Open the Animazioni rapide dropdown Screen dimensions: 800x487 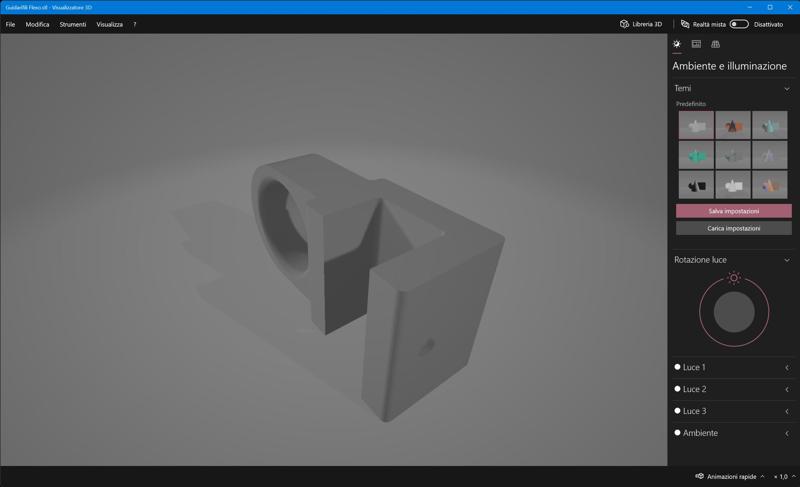pos(730,476)
